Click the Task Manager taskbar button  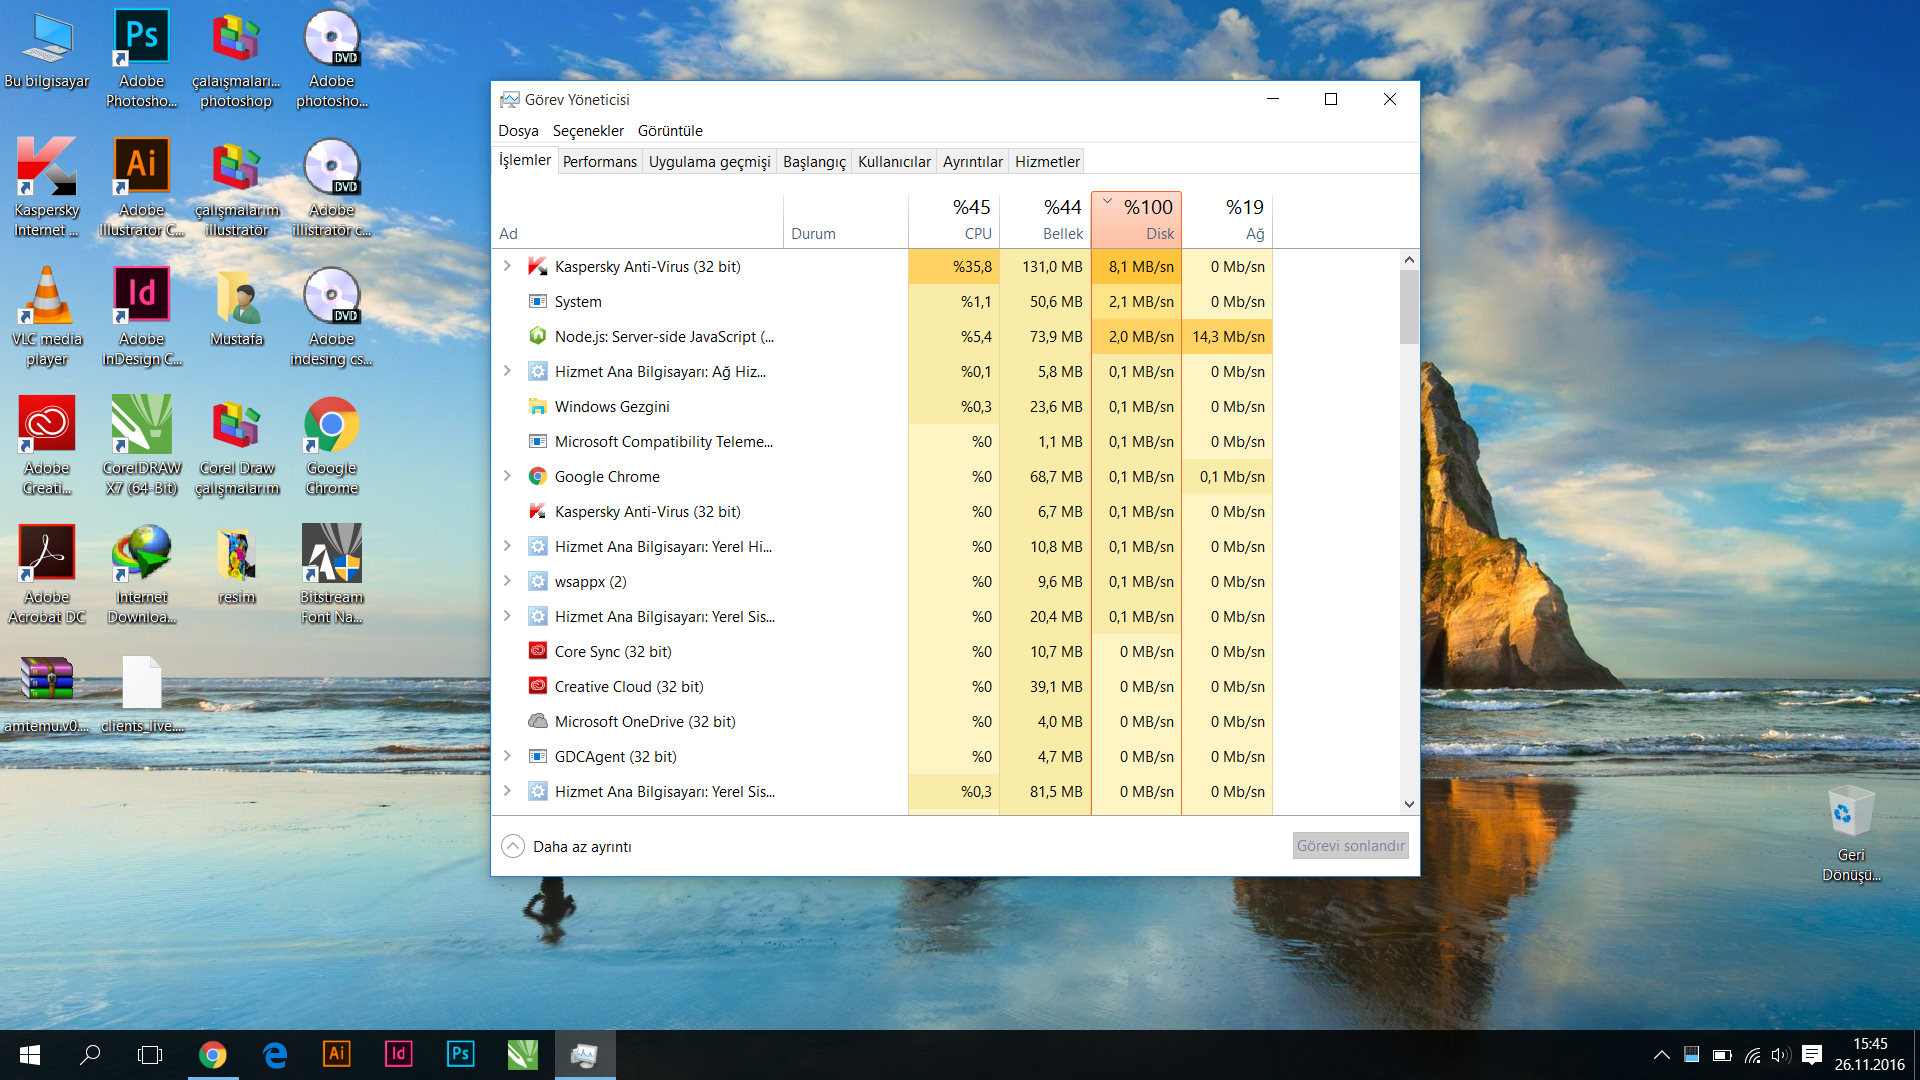click(x=584, y=1055)
